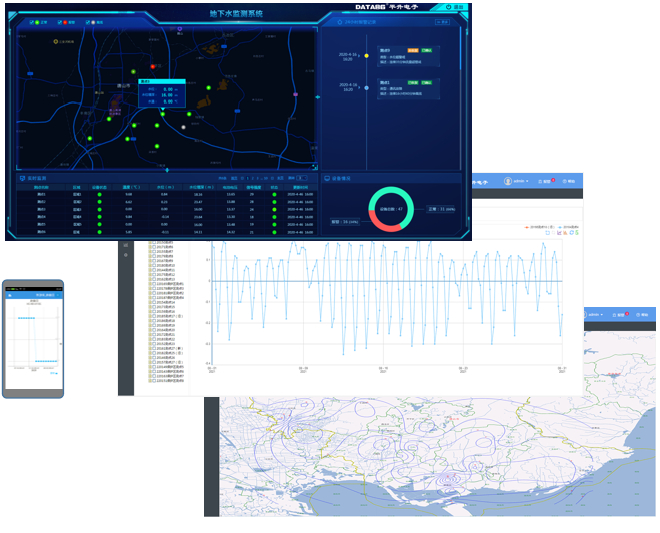660x533 pixels.
Task: Click the red alarm marker on the map
Action: 152,67
